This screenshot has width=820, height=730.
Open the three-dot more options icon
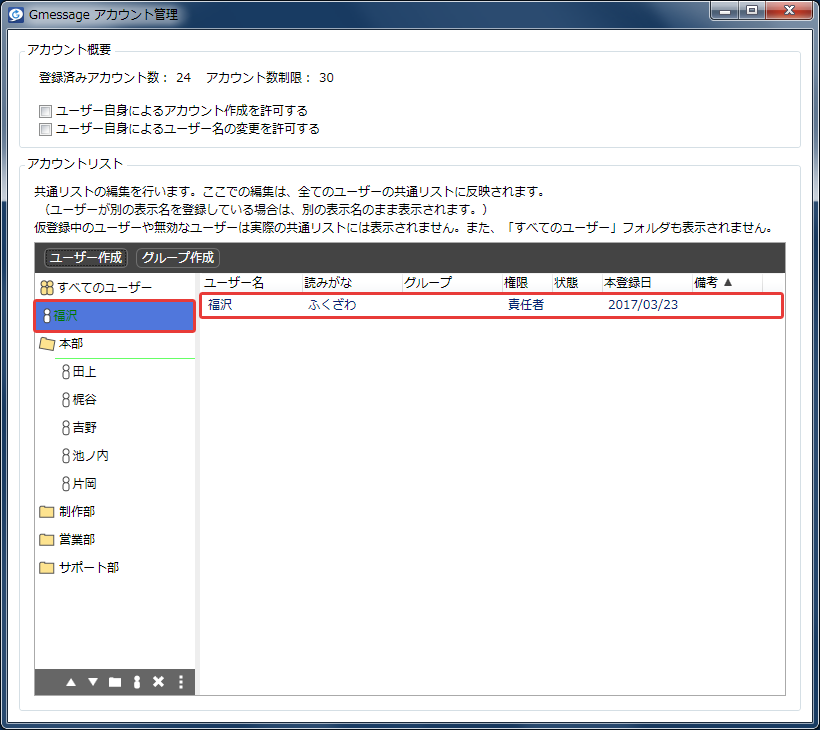click(181, 682)
